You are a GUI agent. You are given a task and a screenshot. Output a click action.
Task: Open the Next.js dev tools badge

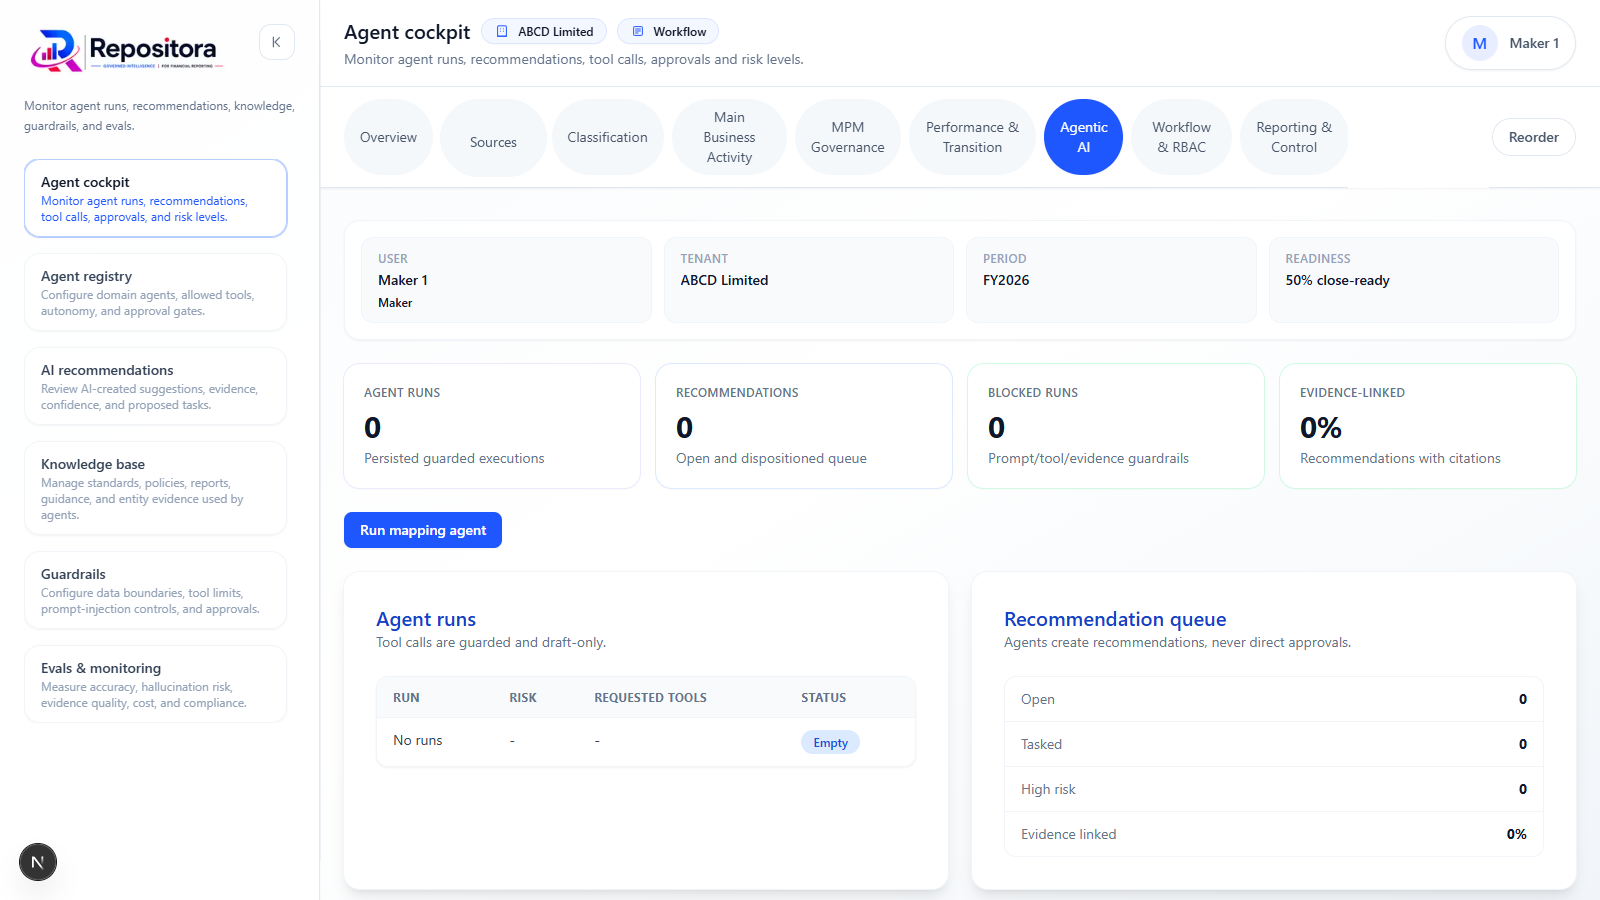pos(38,862)
